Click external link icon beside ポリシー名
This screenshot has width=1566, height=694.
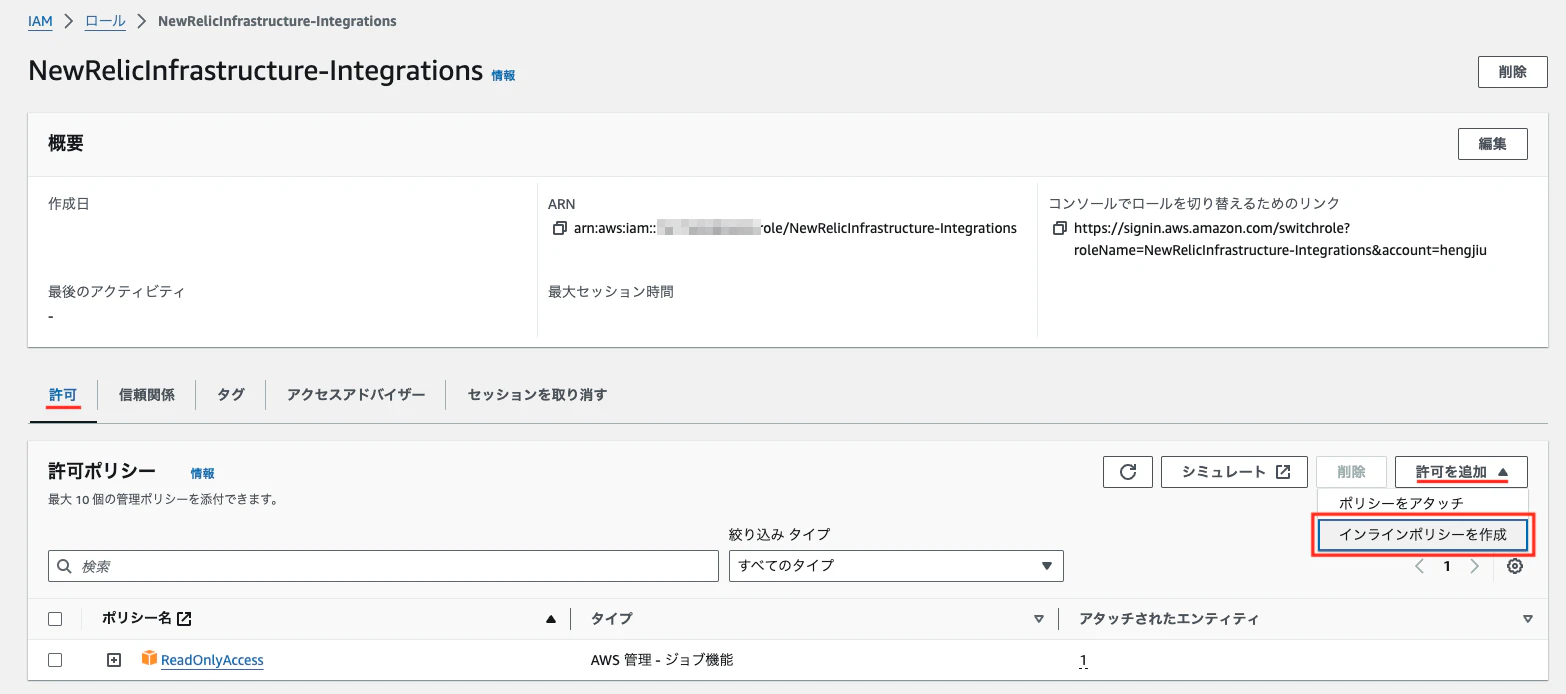[x=184, y=619]
